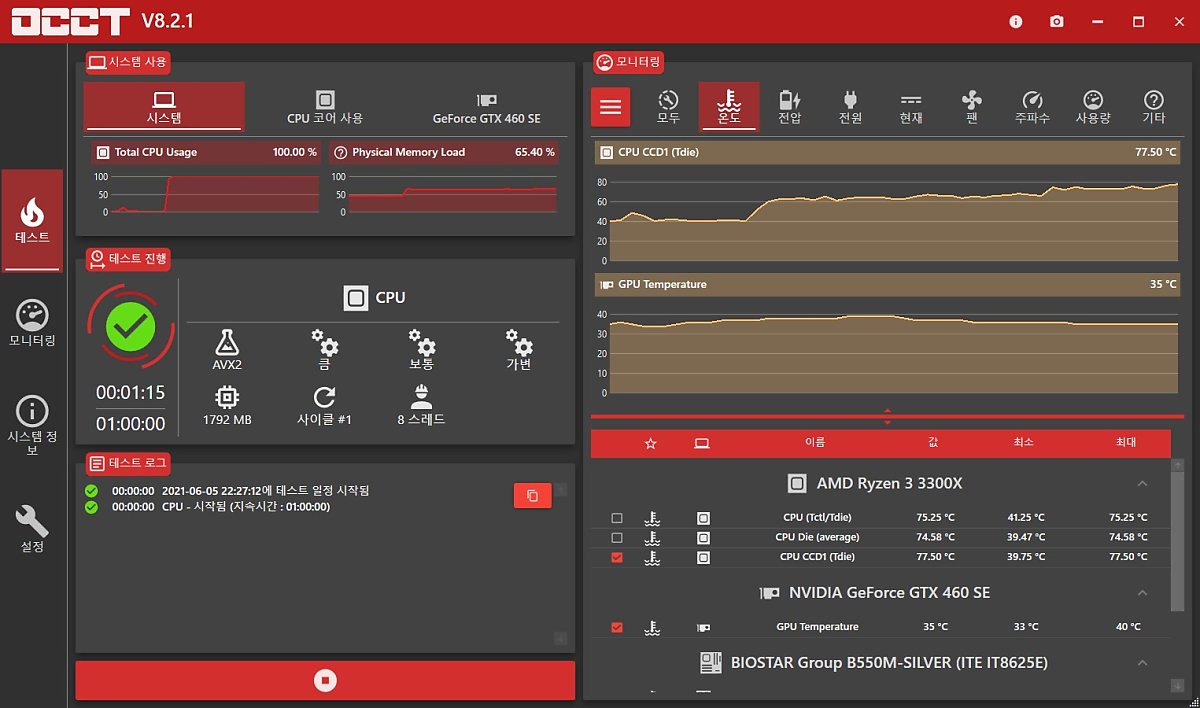Viewport: 1200px width, 708px height.
Task: Click the Physical Memory Load question icon
Action: [x=340, y=153]
